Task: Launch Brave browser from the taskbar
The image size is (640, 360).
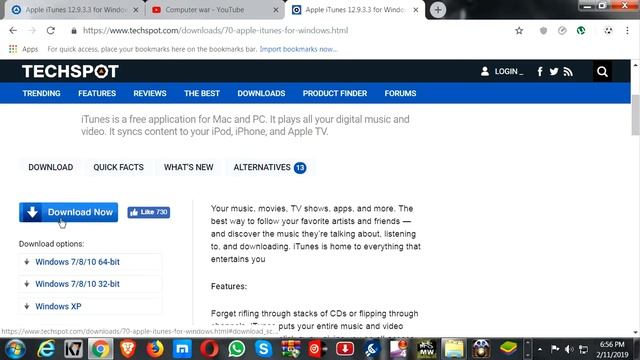Action: pos(128,349)
